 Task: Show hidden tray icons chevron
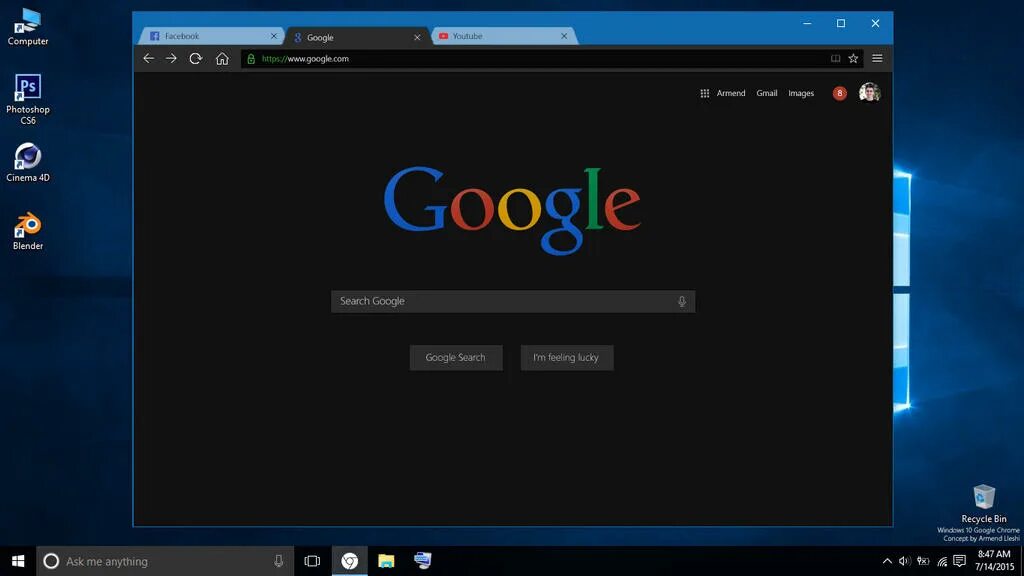(x=887, y=561)
